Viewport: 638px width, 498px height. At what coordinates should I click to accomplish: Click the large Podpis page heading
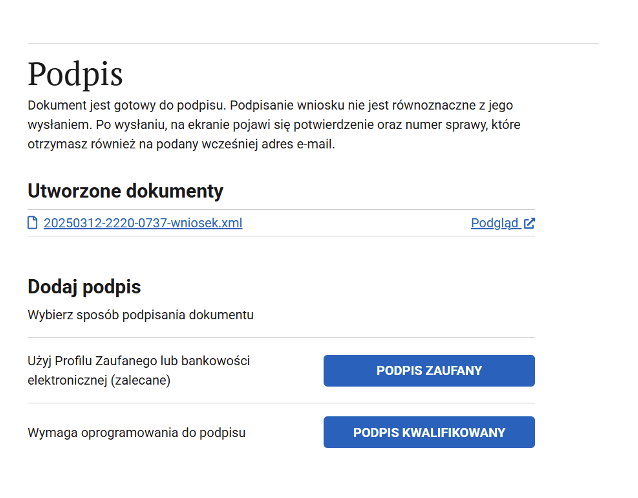(75, 75)
